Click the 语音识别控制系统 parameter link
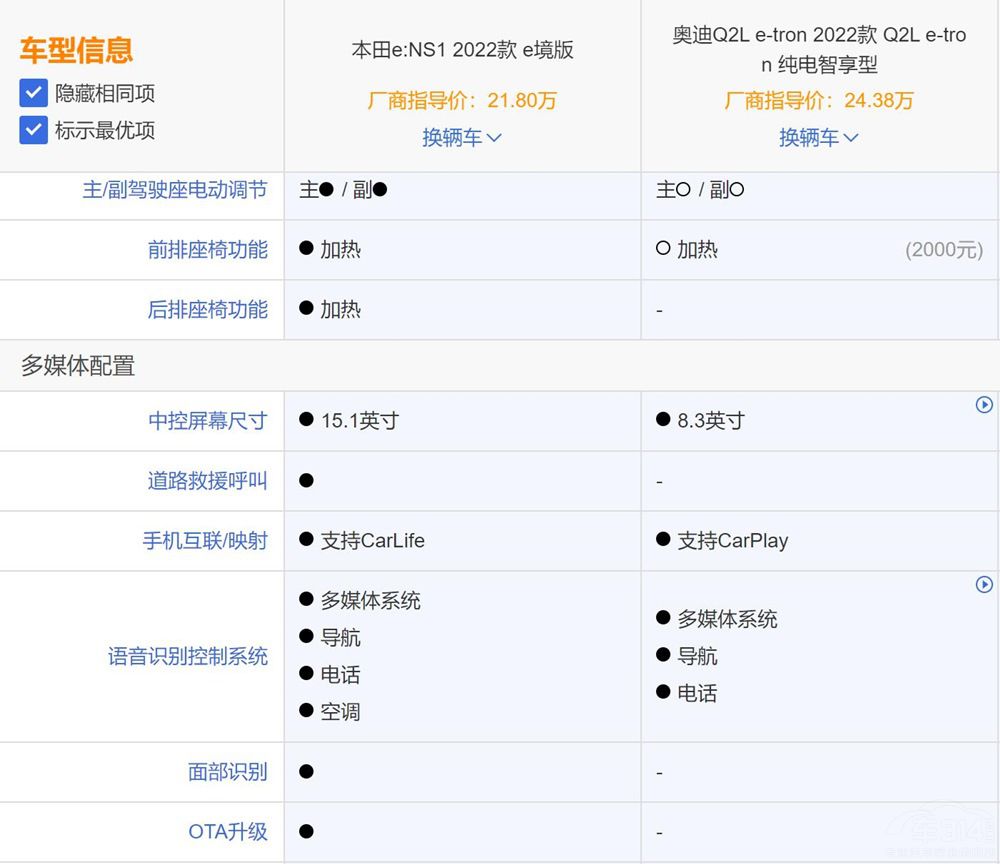 (x=187, y=657)
